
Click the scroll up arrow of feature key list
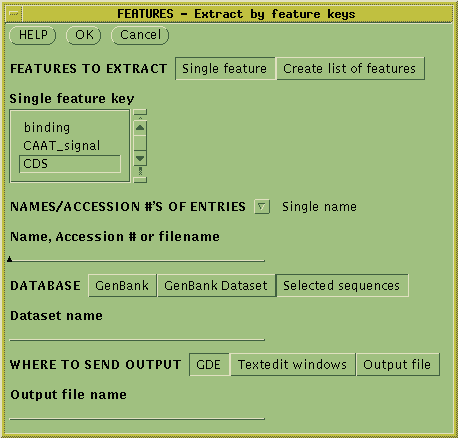[140, 128]
